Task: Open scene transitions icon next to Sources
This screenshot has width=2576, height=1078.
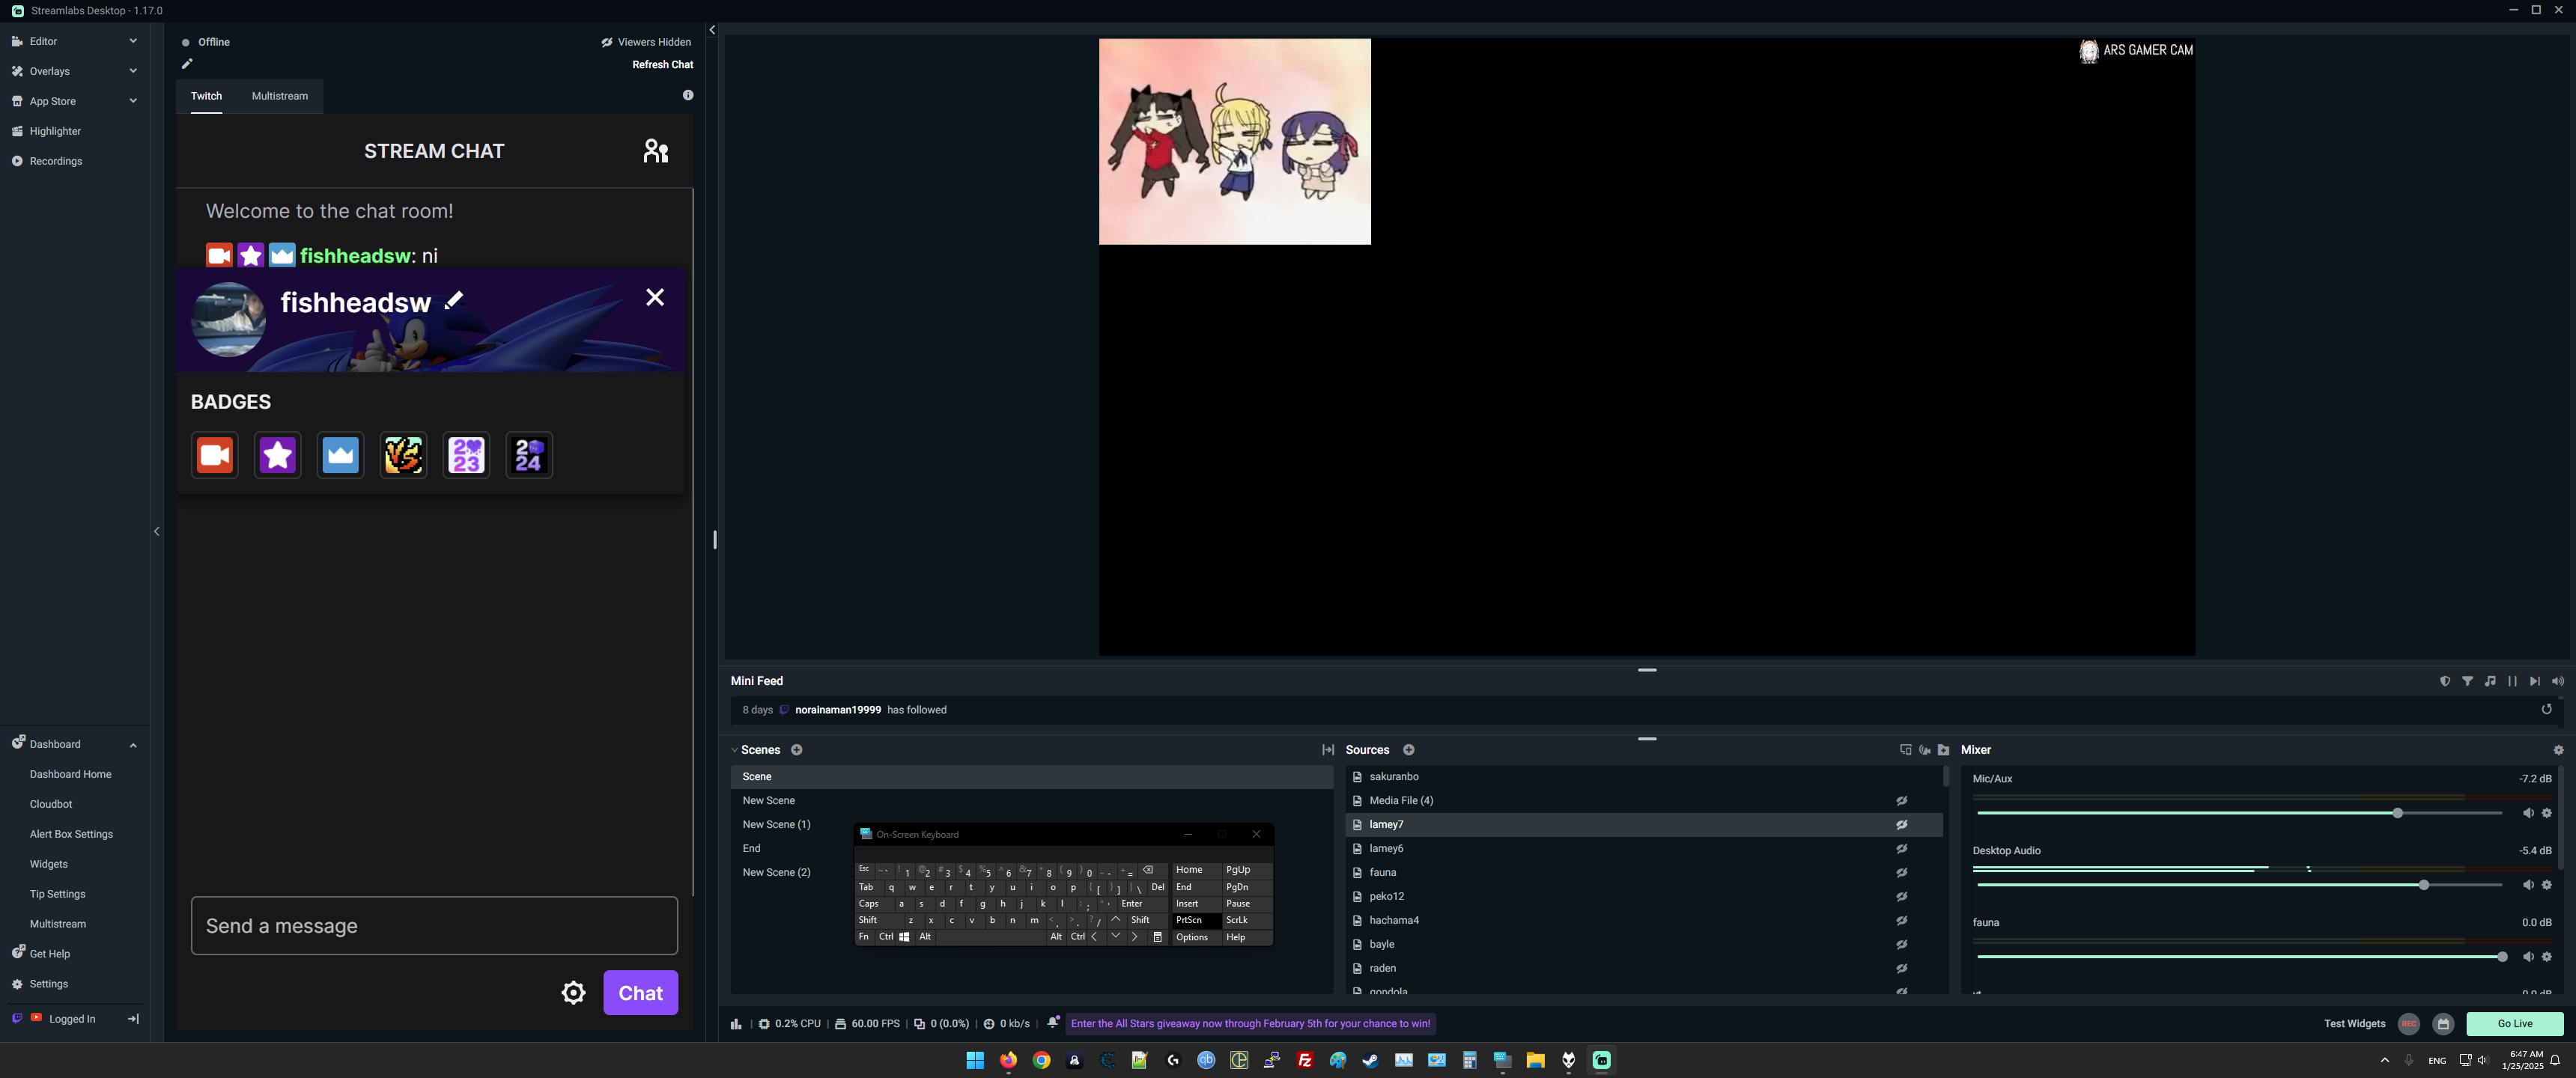Action: pyautogui.click(x=1328, y=750)
